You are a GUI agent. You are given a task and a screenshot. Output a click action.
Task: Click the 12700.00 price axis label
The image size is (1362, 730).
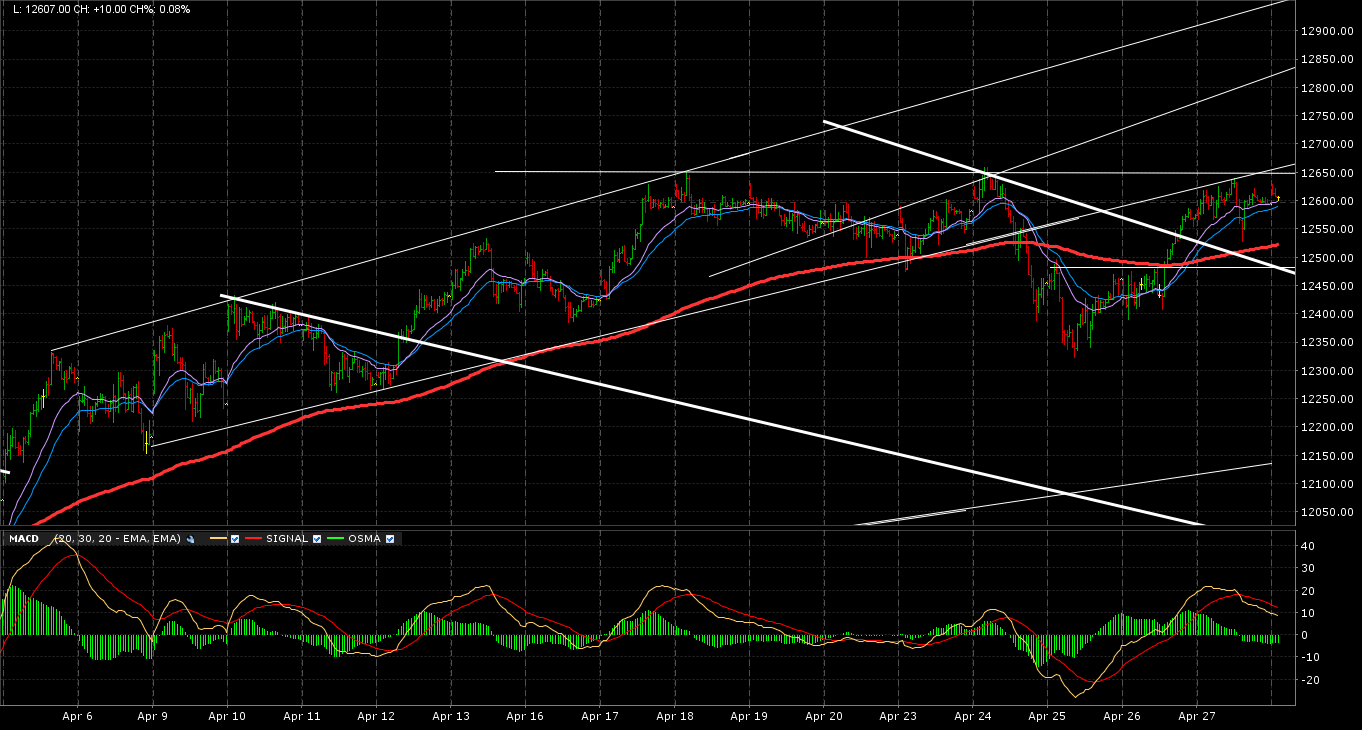(1326, 145)
